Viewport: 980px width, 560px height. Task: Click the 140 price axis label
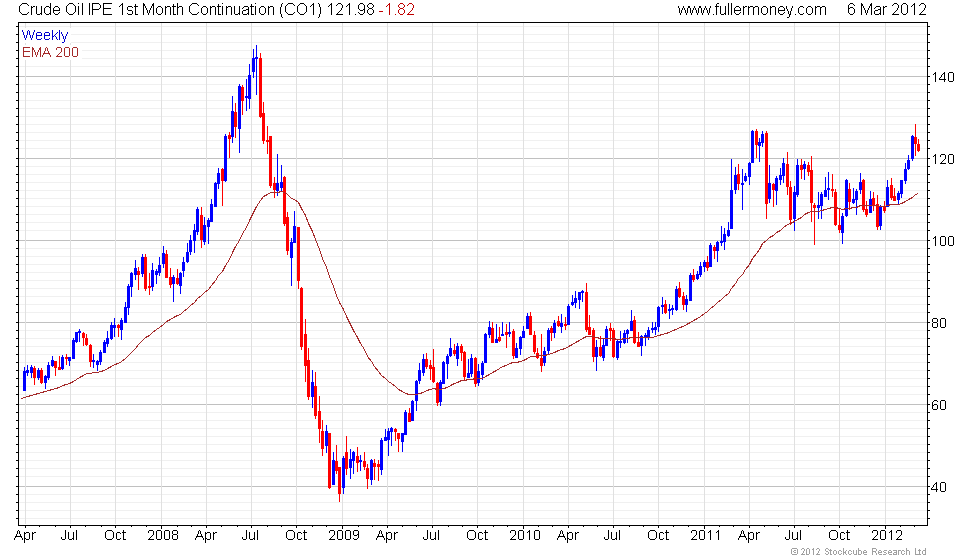tap(942, 78)
